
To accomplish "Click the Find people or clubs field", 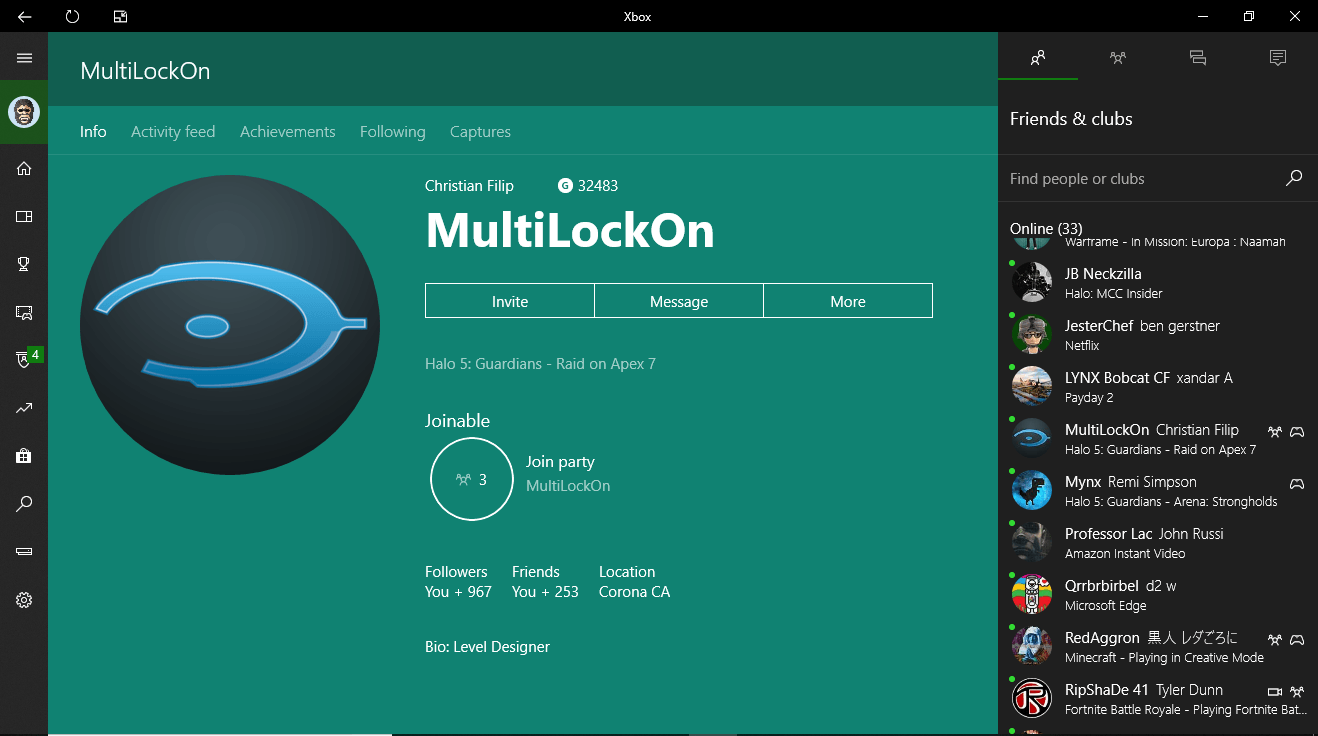I will (x=1140, y=179).
